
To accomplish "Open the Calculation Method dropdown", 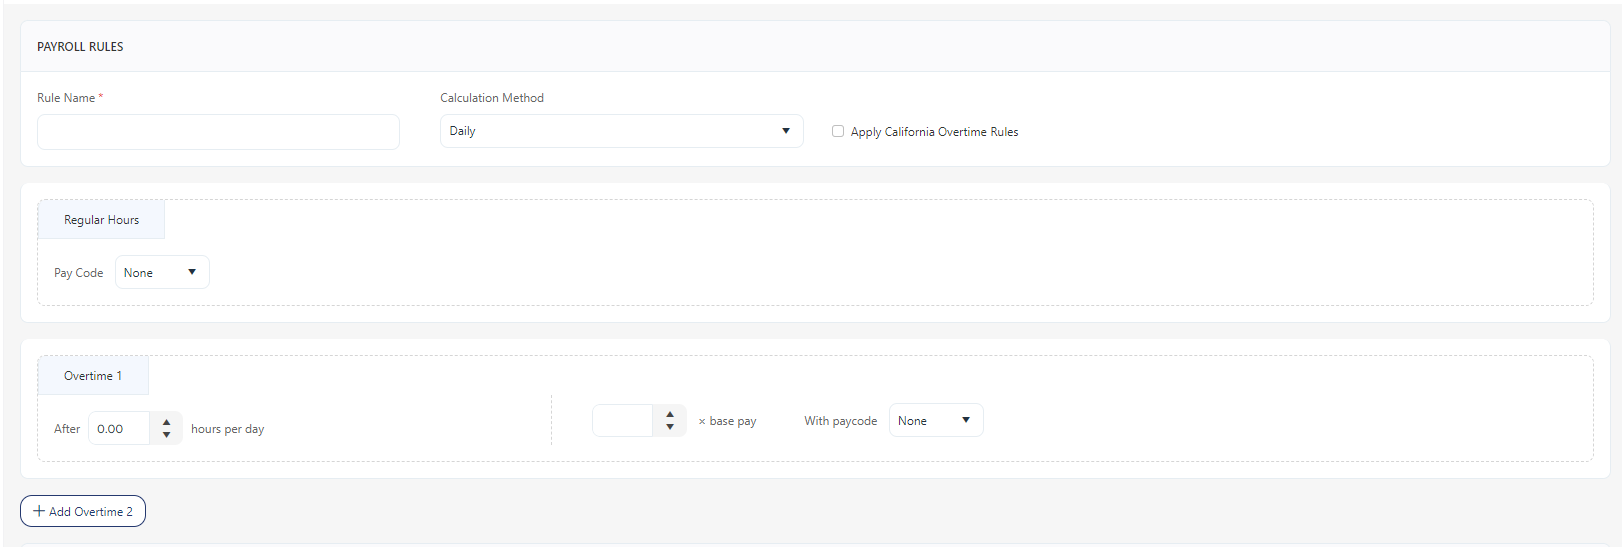I will click(620, 131).
